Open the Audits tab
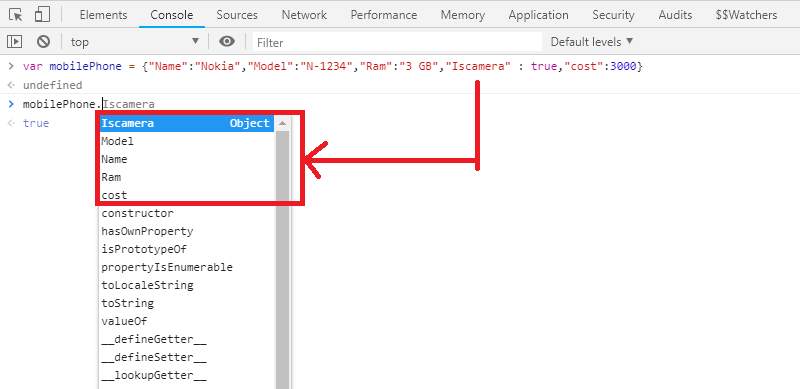 (675, 15)
